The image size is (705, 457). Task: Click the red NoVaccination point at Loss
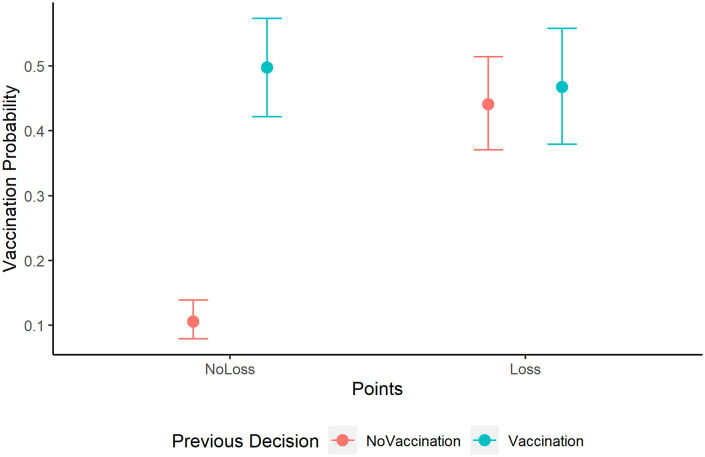click(x=488, y=104)
